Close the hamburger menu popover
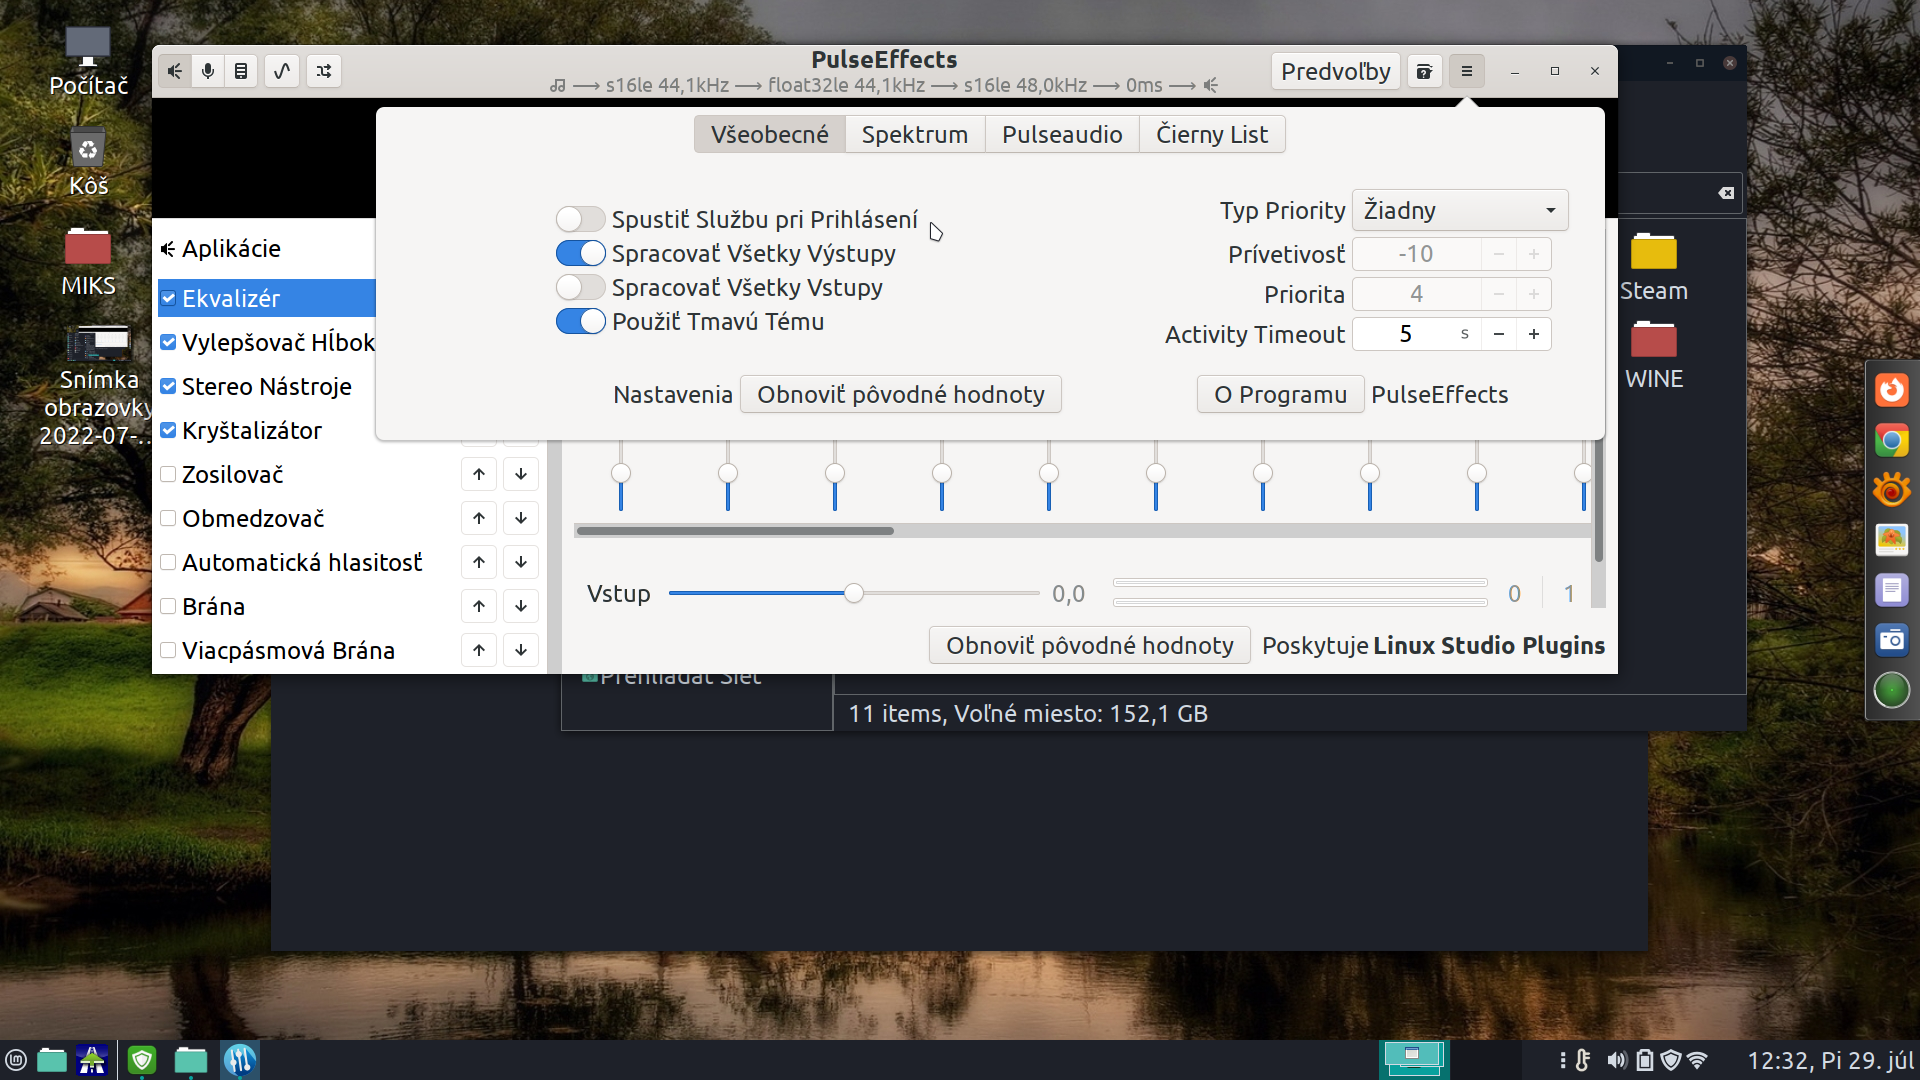 pyautogui.click(x=1466, y=71)
